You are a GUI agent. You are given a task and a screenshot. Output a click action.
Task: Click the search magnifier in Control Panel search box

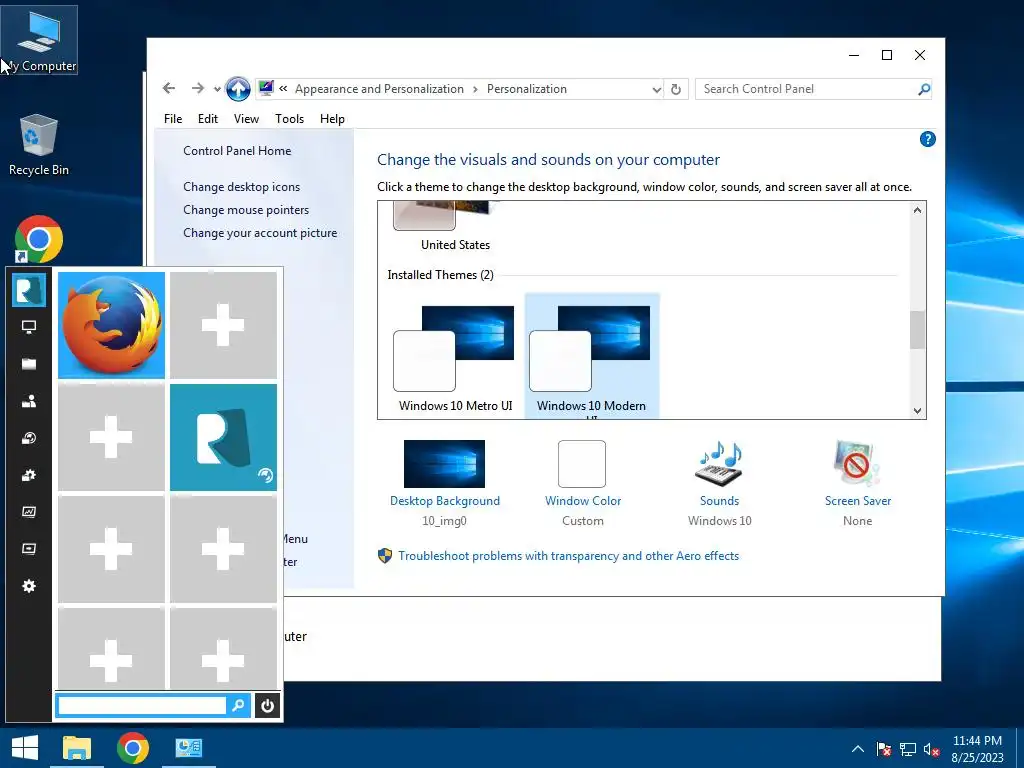[x=923, y=89]
